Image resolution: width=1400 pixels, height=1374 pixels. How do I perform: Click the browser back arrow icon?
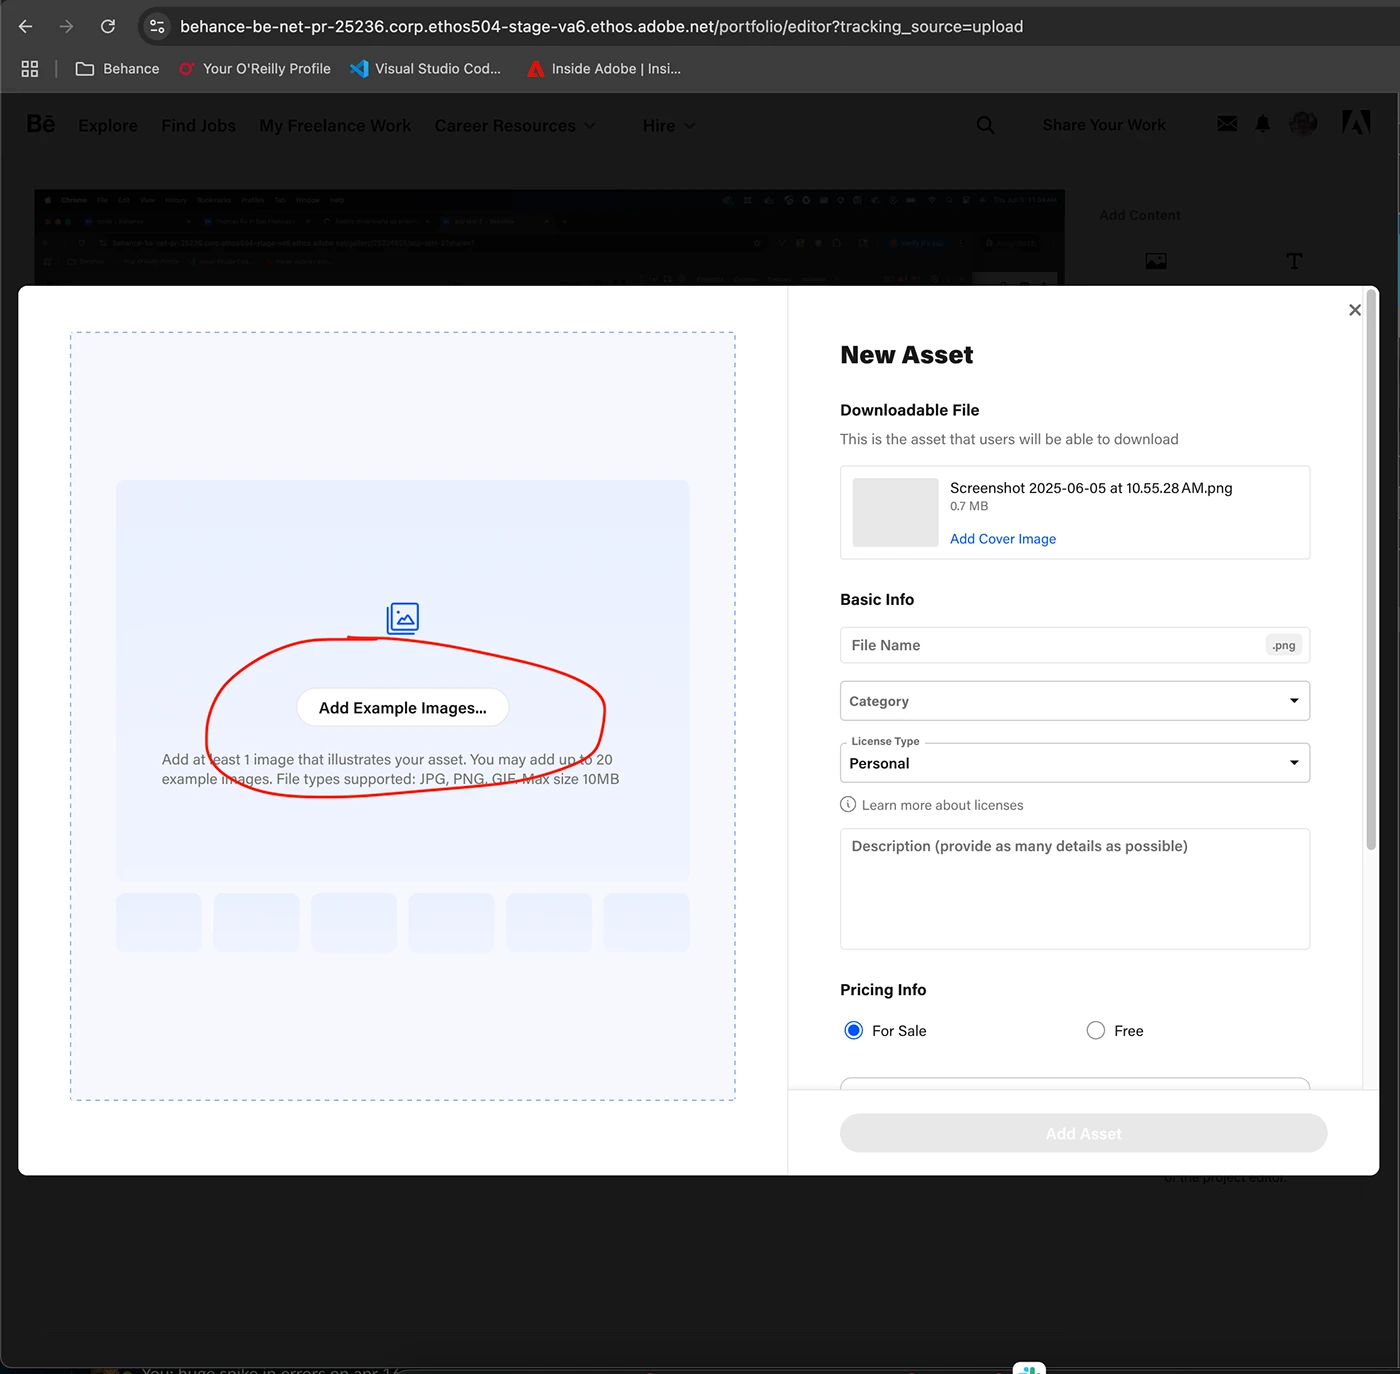point(26,26)
